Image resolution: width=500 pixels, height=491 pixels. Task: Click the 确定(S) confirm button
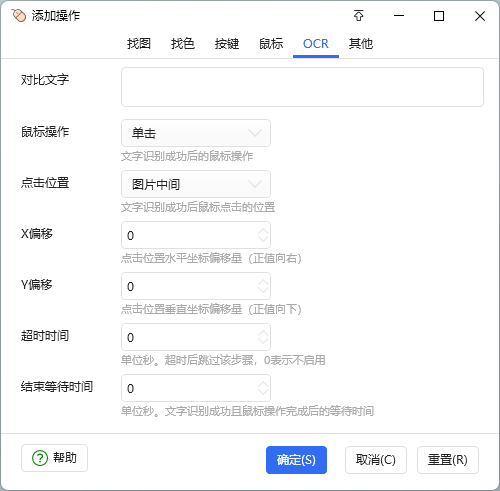point(296,460)
